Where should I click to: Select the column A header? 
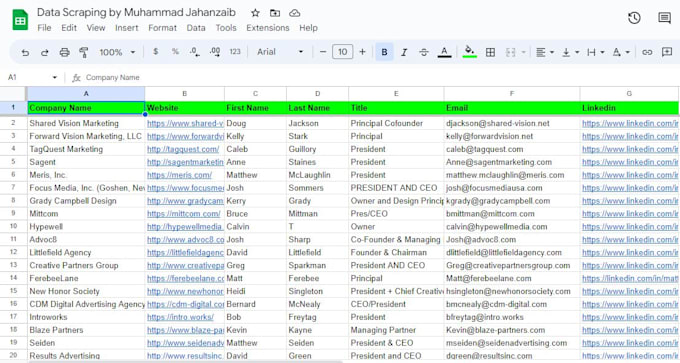86,93
